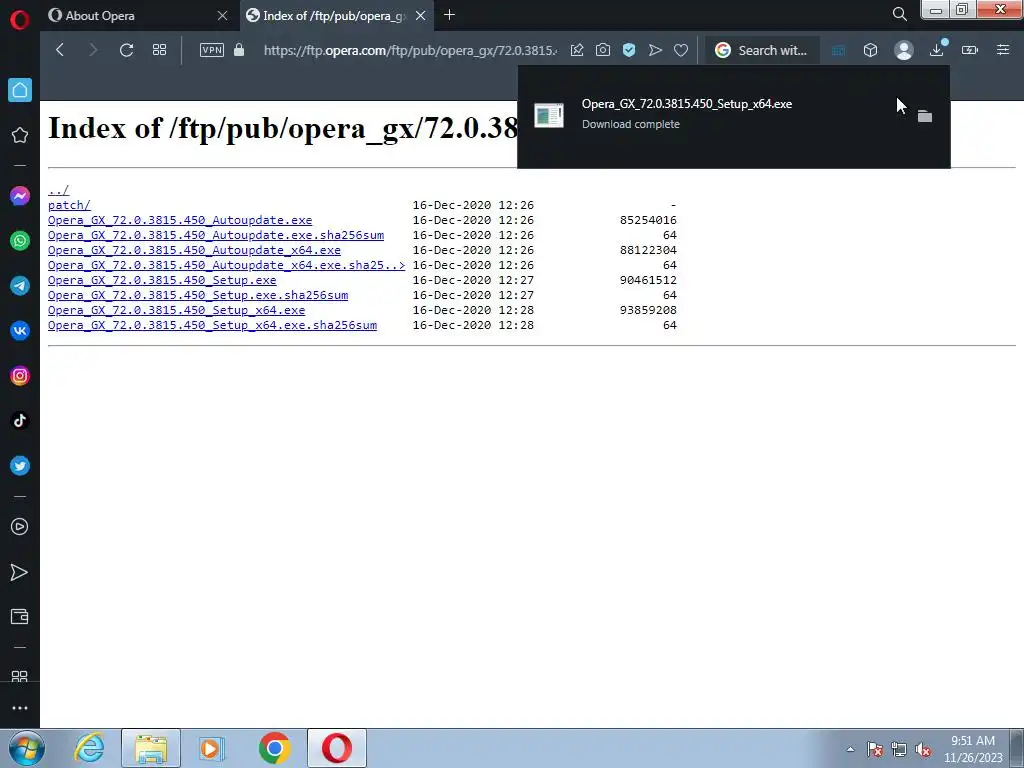Click the ftp.opera.com address field
This screenshot has height=768, width=1024.
pyautogui.click(x=410, y=50)
